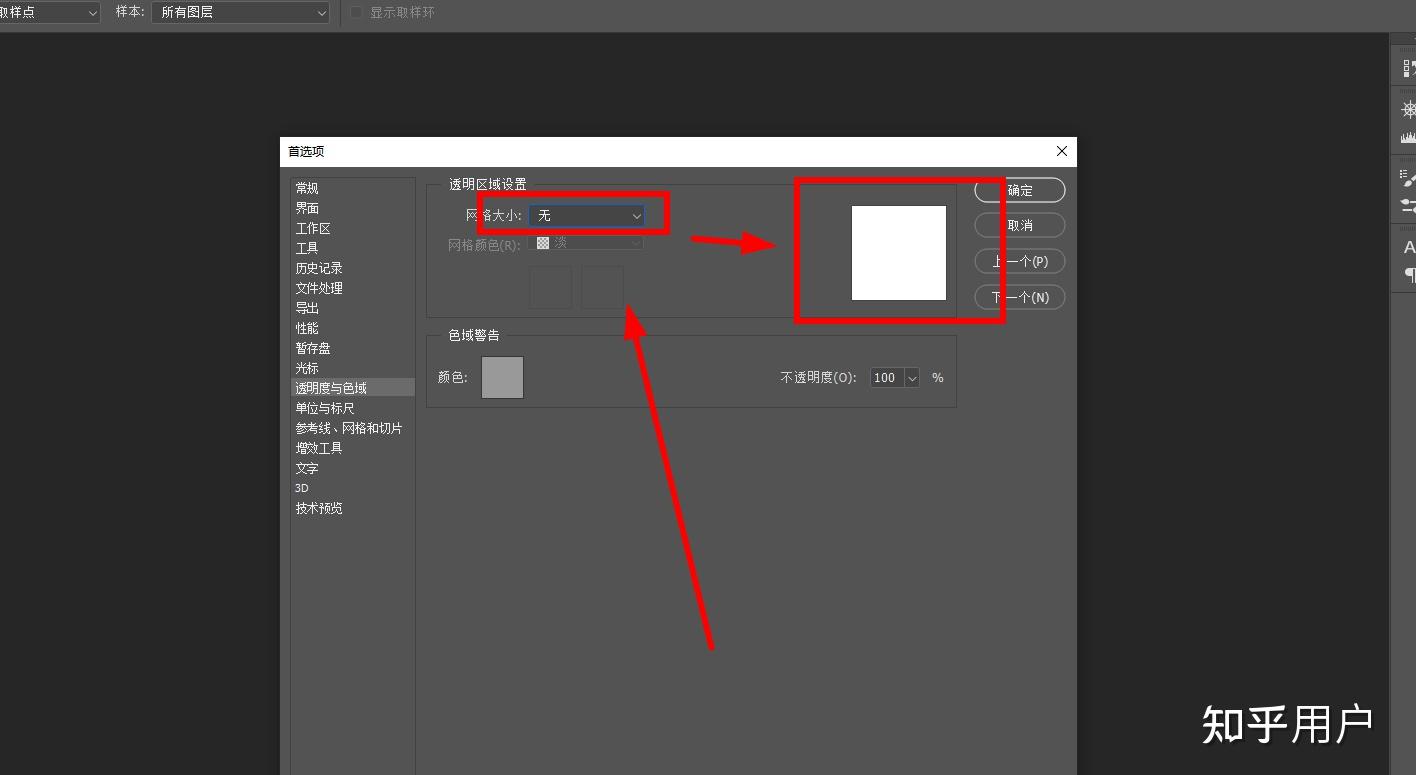The image size is (1416, 775).
Task: Click the 确定 button
Action: point(1020,190)
